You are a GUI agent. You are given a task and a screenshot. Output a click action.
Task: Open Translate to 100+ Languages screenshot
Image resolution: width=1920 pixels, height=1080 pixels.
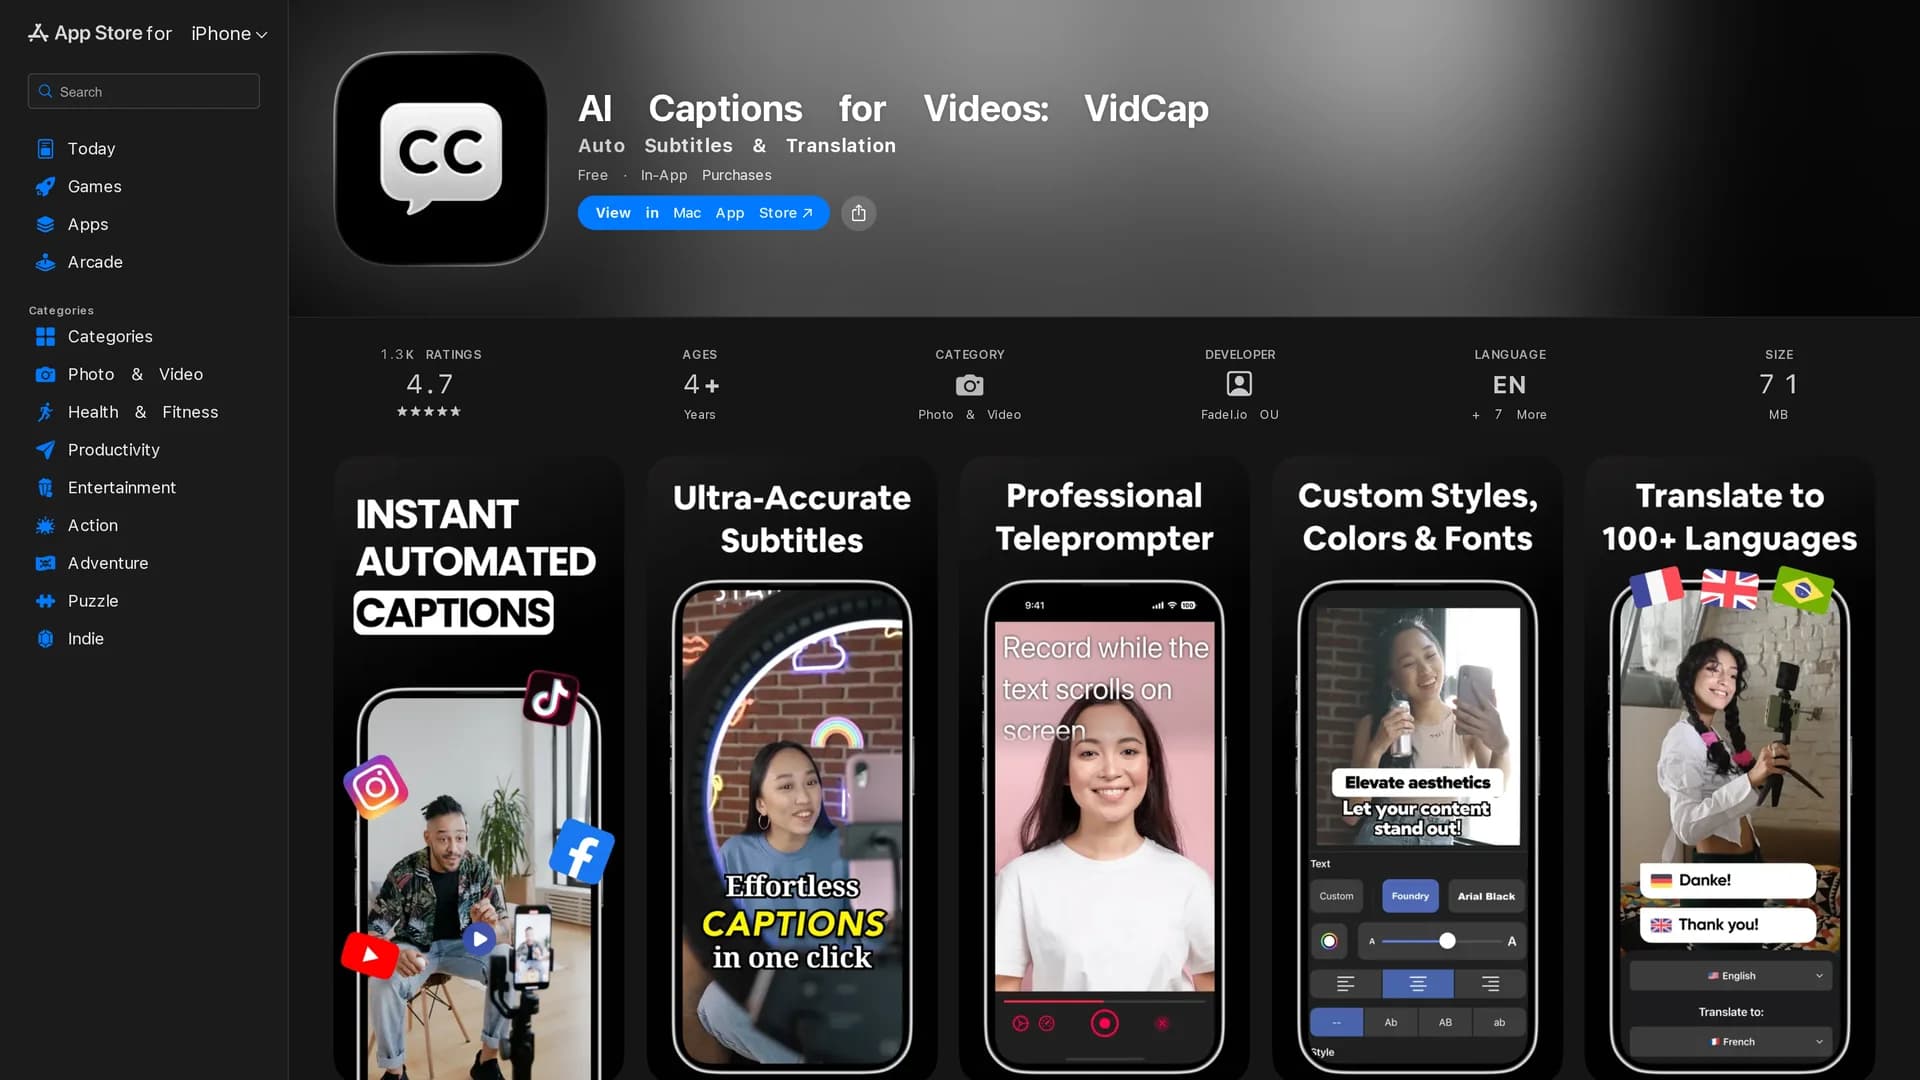click(1730, 768)
